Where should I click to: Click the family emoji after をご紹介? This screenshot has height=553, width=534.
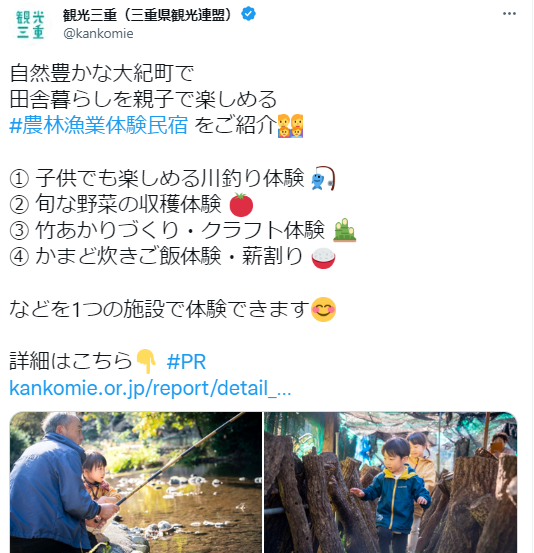tap(290, 126)
